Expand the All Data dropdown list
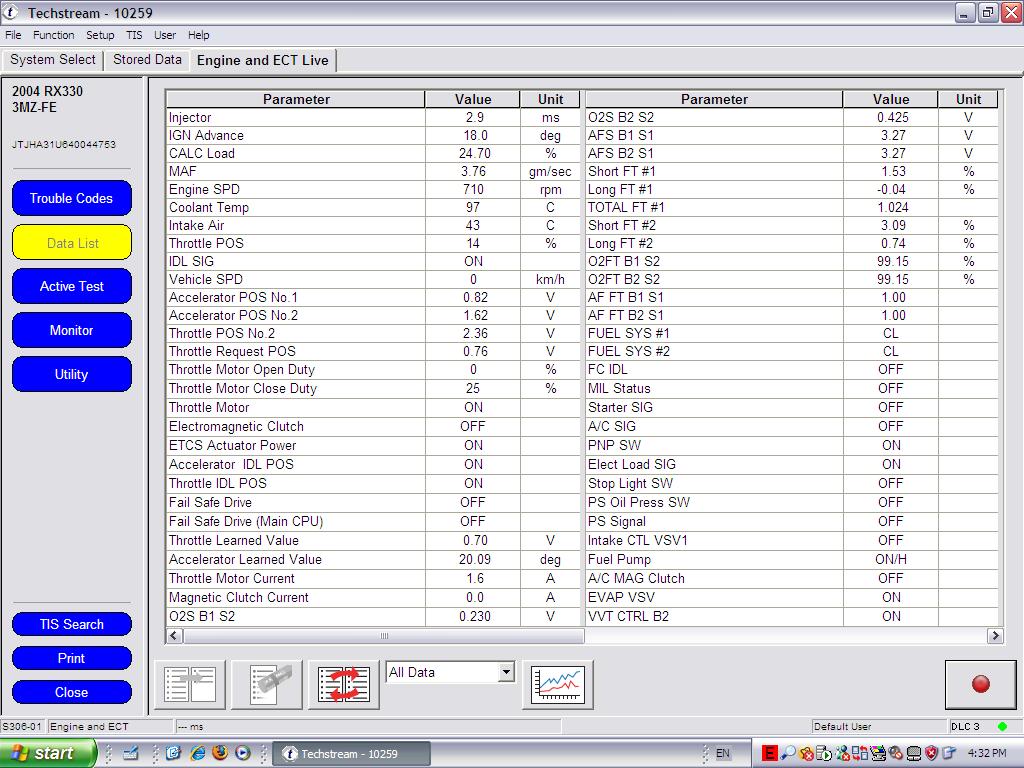 505,672
